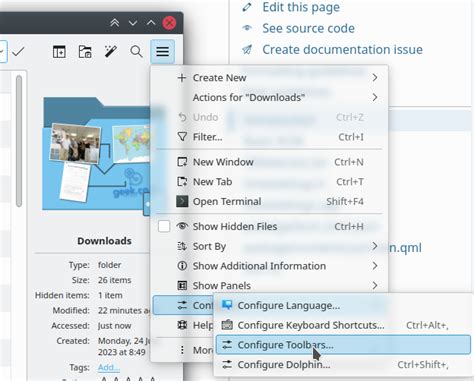The width and height of the screenshot is (474, 381).
Task: Click the paper plane documentation issue icon
Action: tap(247, 50)
